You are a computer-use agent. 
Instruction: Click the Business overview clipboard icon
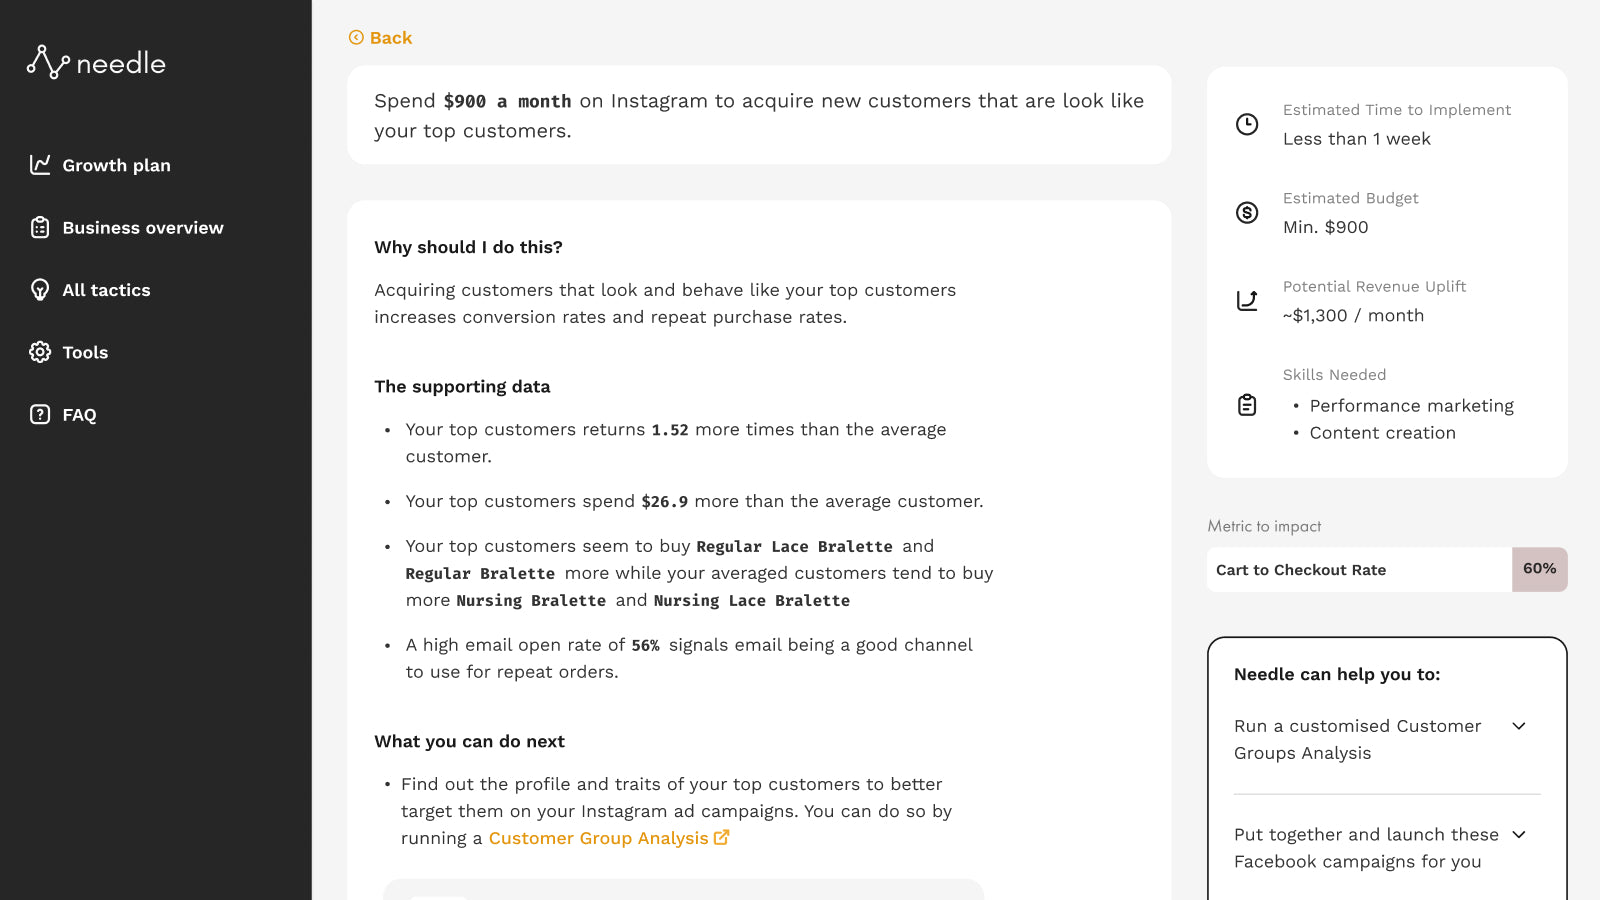click(x=40, y=227)
